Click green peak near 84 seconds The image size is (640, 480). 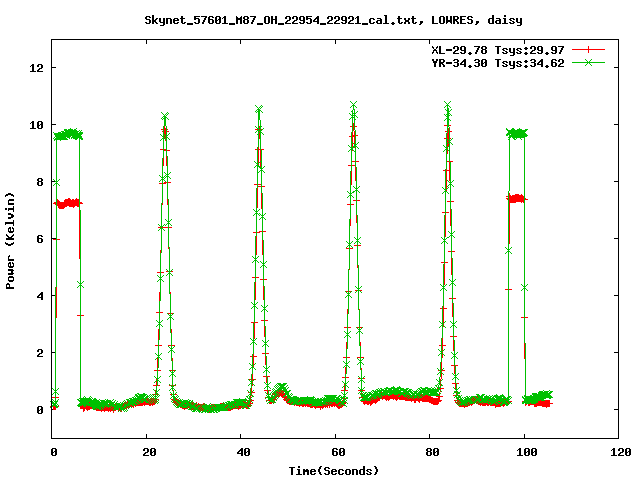point(448,105)
